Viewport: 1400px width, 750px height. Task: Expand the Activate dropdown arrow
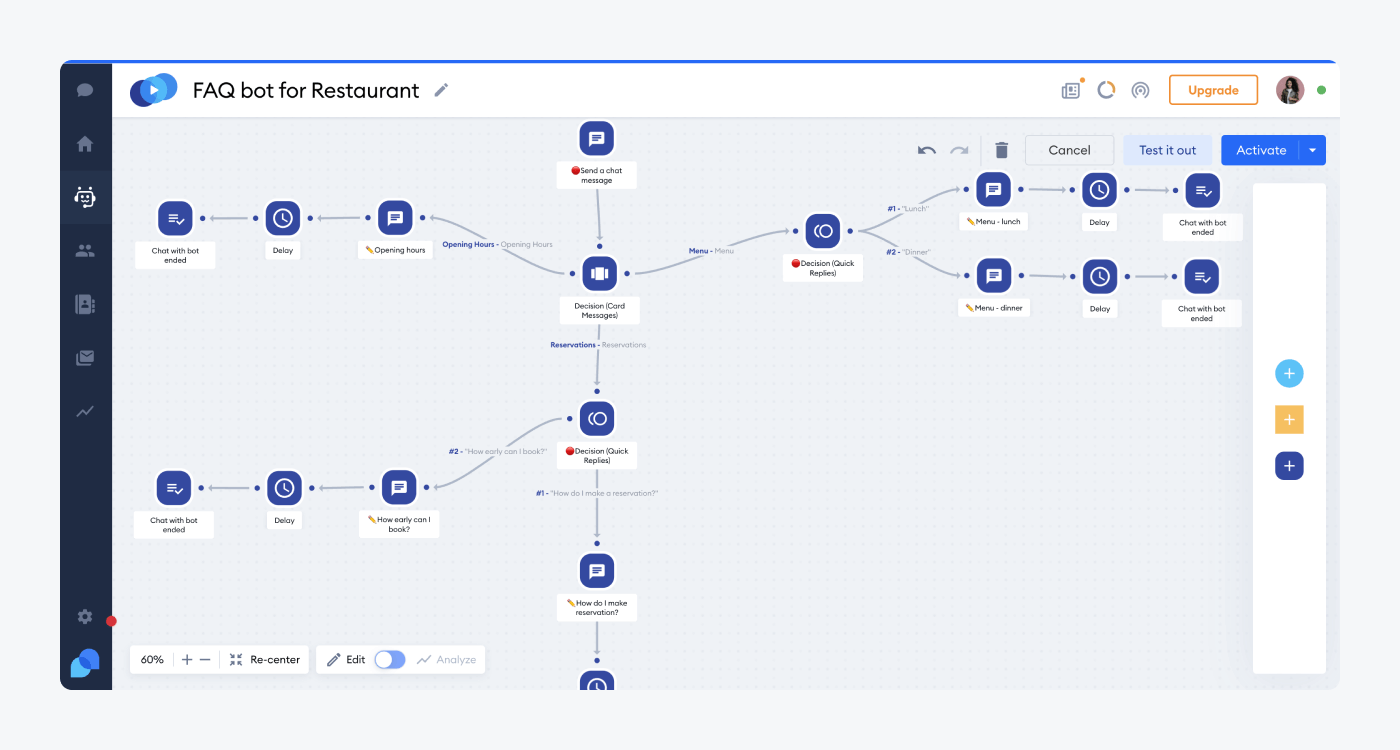(x=1313, y=150)
